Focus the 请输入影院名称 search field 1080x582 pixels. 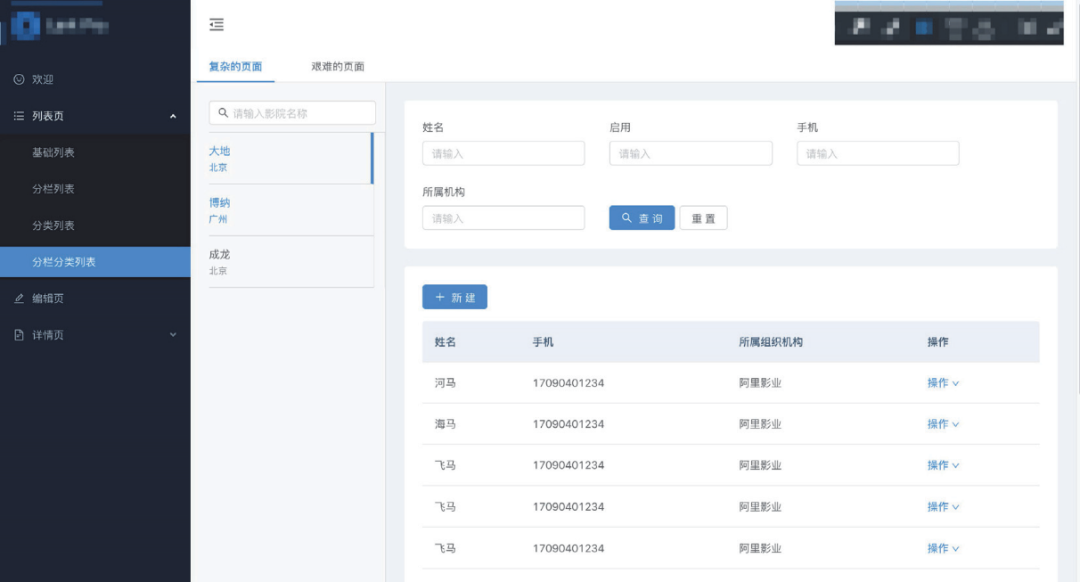[292, 113]
